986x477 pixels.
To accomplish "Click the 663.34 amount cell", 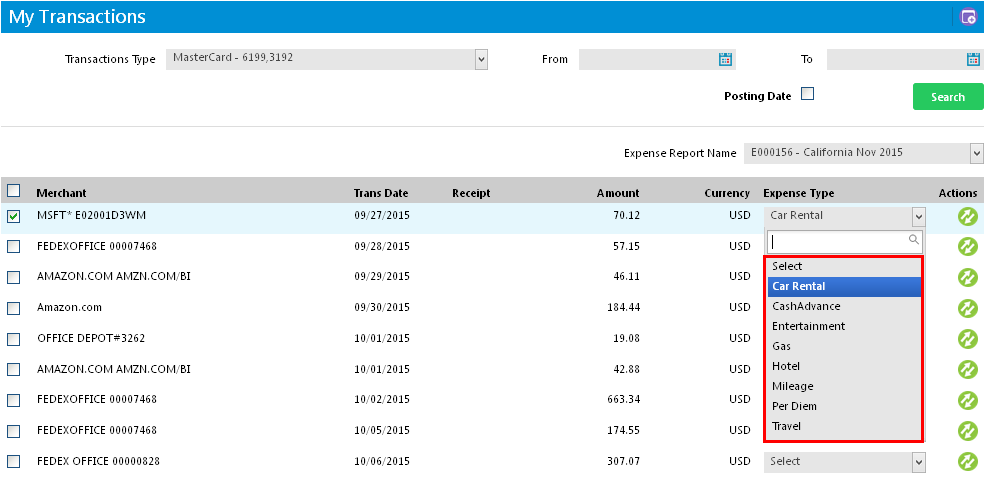I will [621, 400].
